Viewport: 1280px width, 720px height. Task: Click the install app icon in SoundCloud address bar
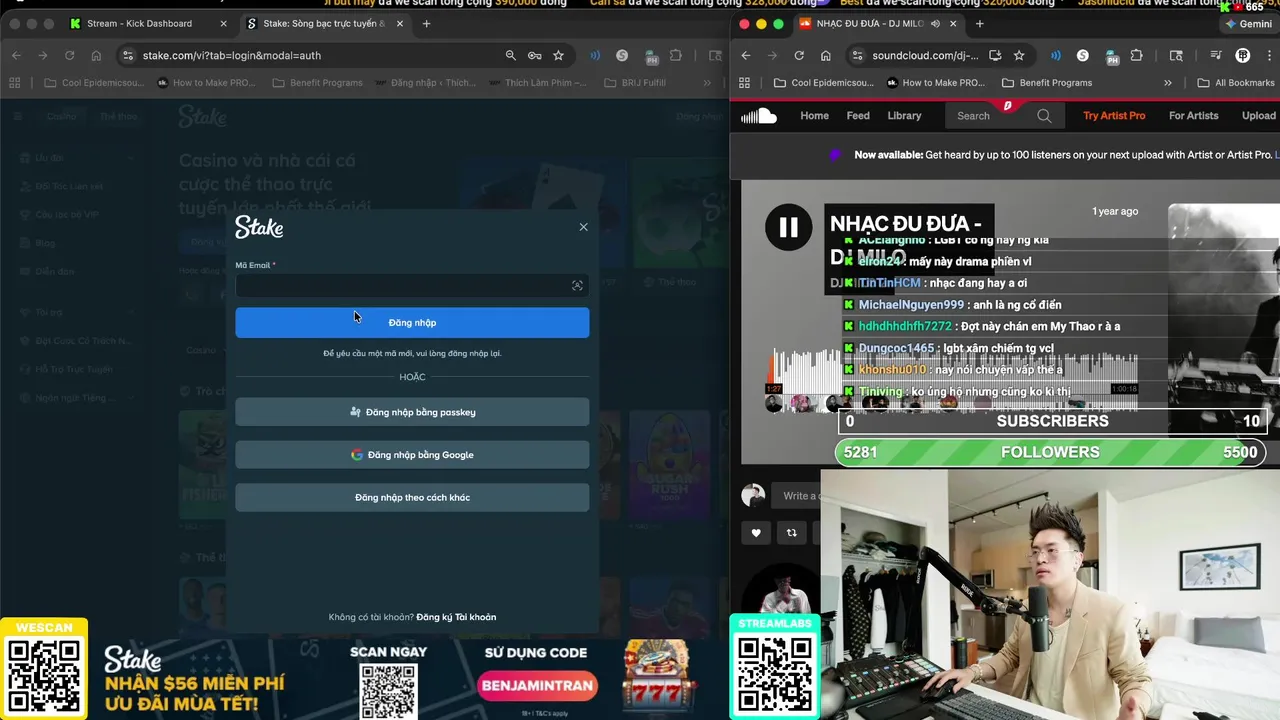coord(995,55)
